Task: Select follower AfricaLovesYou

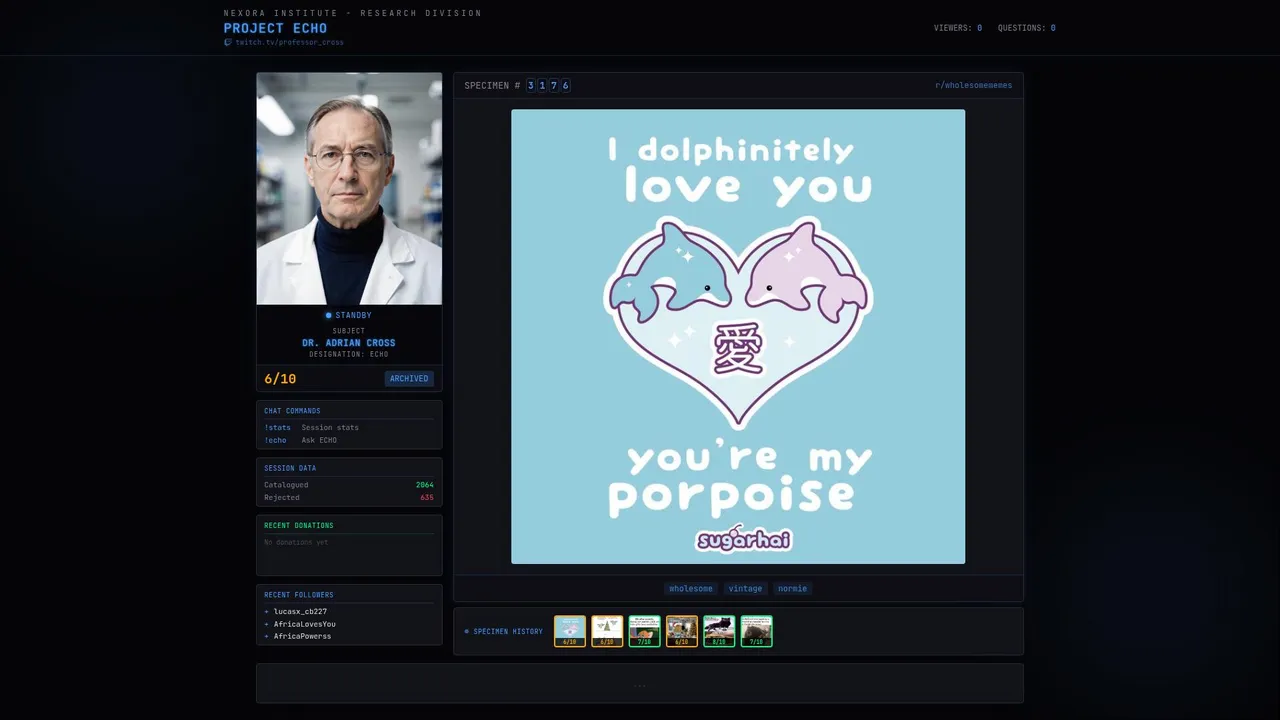Action: tap(305, 624)
